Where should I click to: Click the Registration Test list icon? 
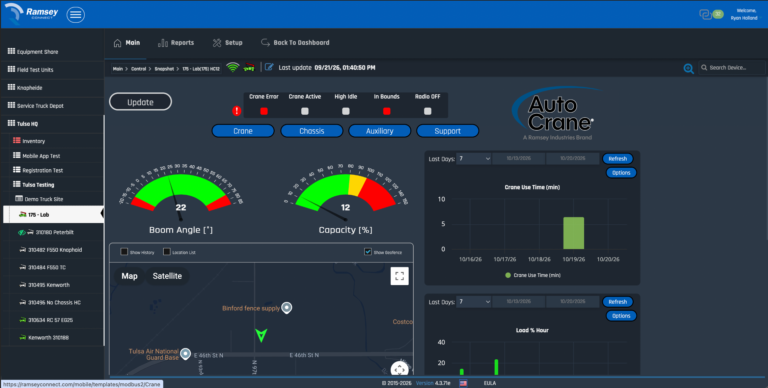17,170
